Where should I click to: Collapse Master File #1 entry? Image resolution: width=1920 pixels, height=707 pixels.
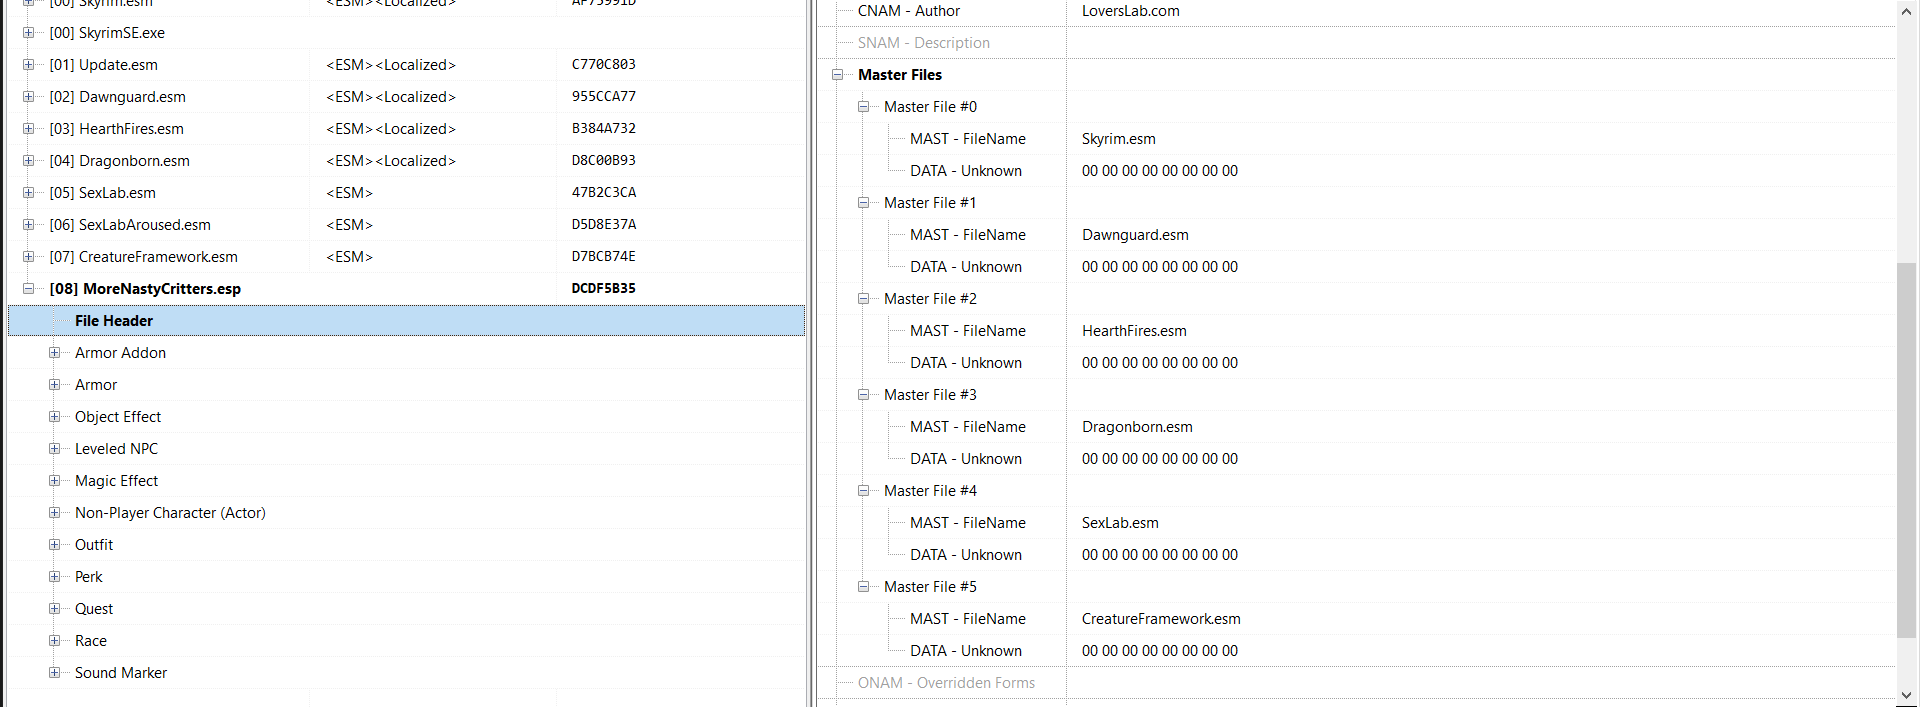point(864,203)
